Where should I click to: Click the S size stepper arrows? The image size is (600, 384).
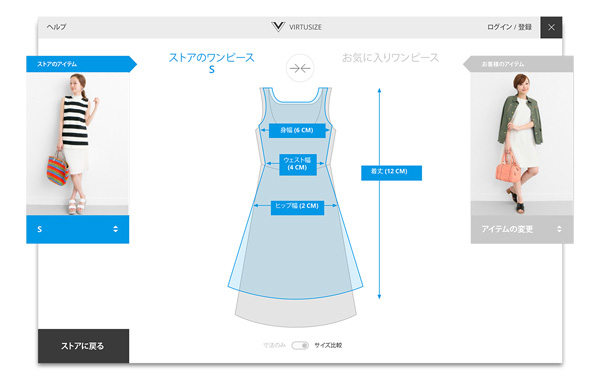pyautogui.click(x=116, y=229)
